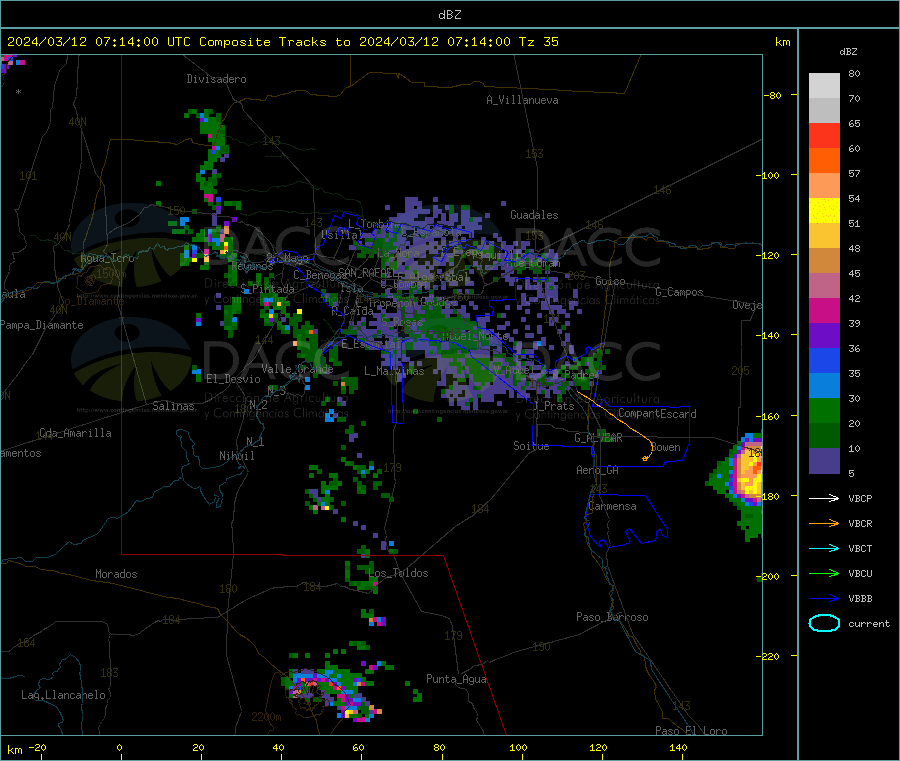Screen dimensions: 900x761
Task: Click the '-160' km y-axis tick
Action: click(x=769, y=416)
